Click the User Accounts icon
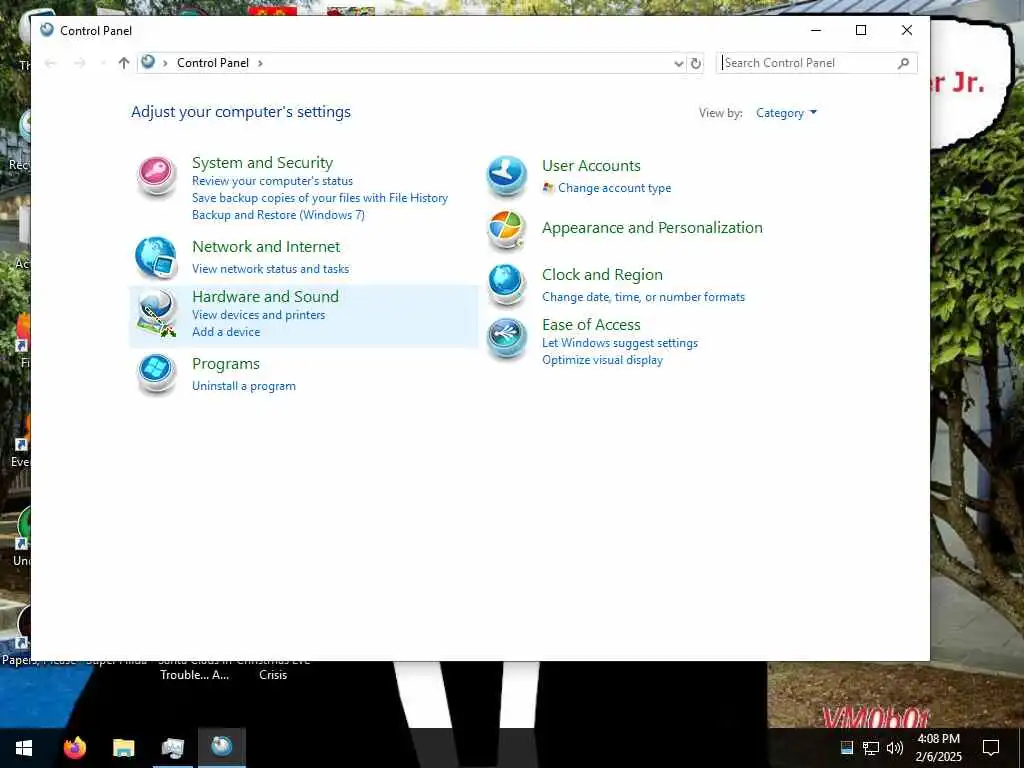This screenshot has width=1024, height=768. point(507,176)
